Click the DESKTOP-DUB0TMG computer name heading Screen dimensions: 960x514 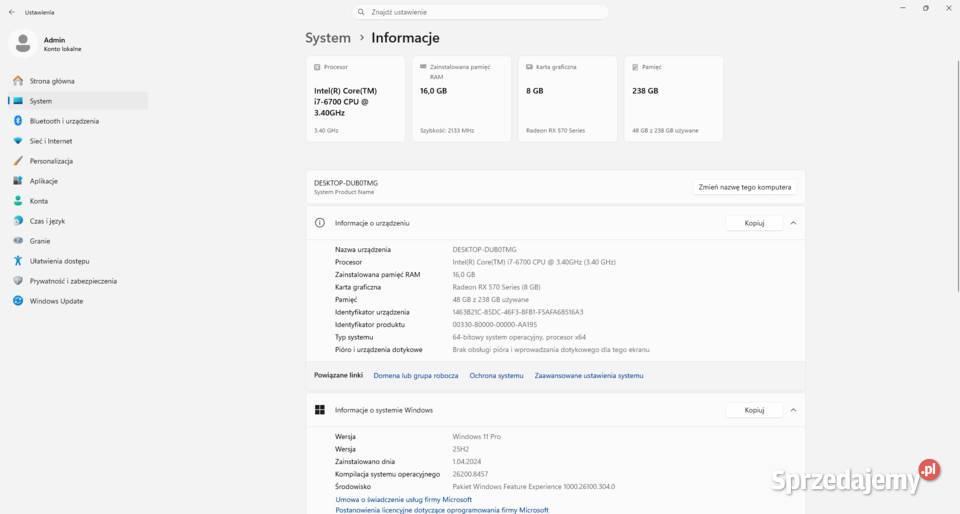[x=346, y=183]
